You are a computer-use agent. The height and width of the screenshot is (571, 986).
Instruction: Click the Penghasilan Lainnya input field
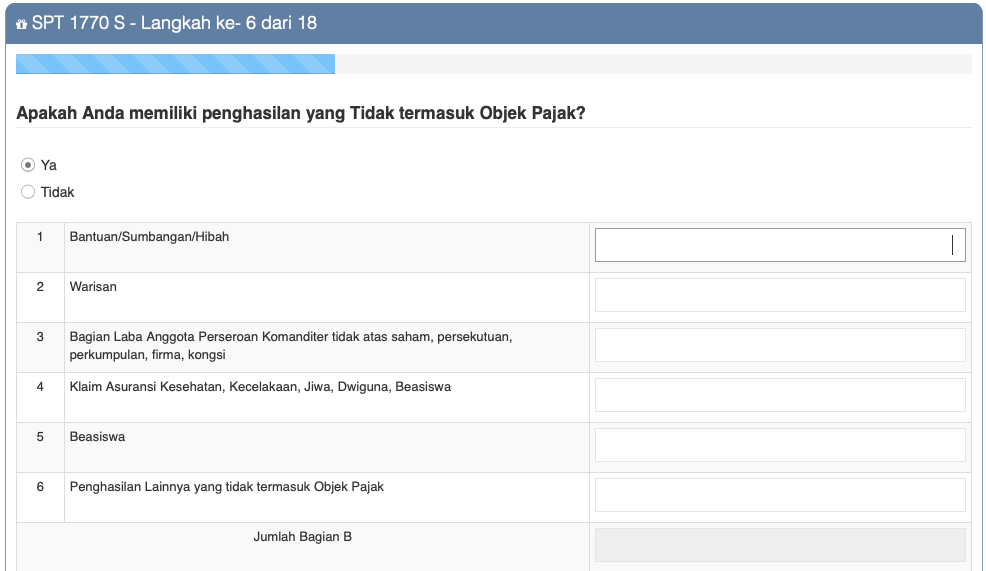pos(779,495)
